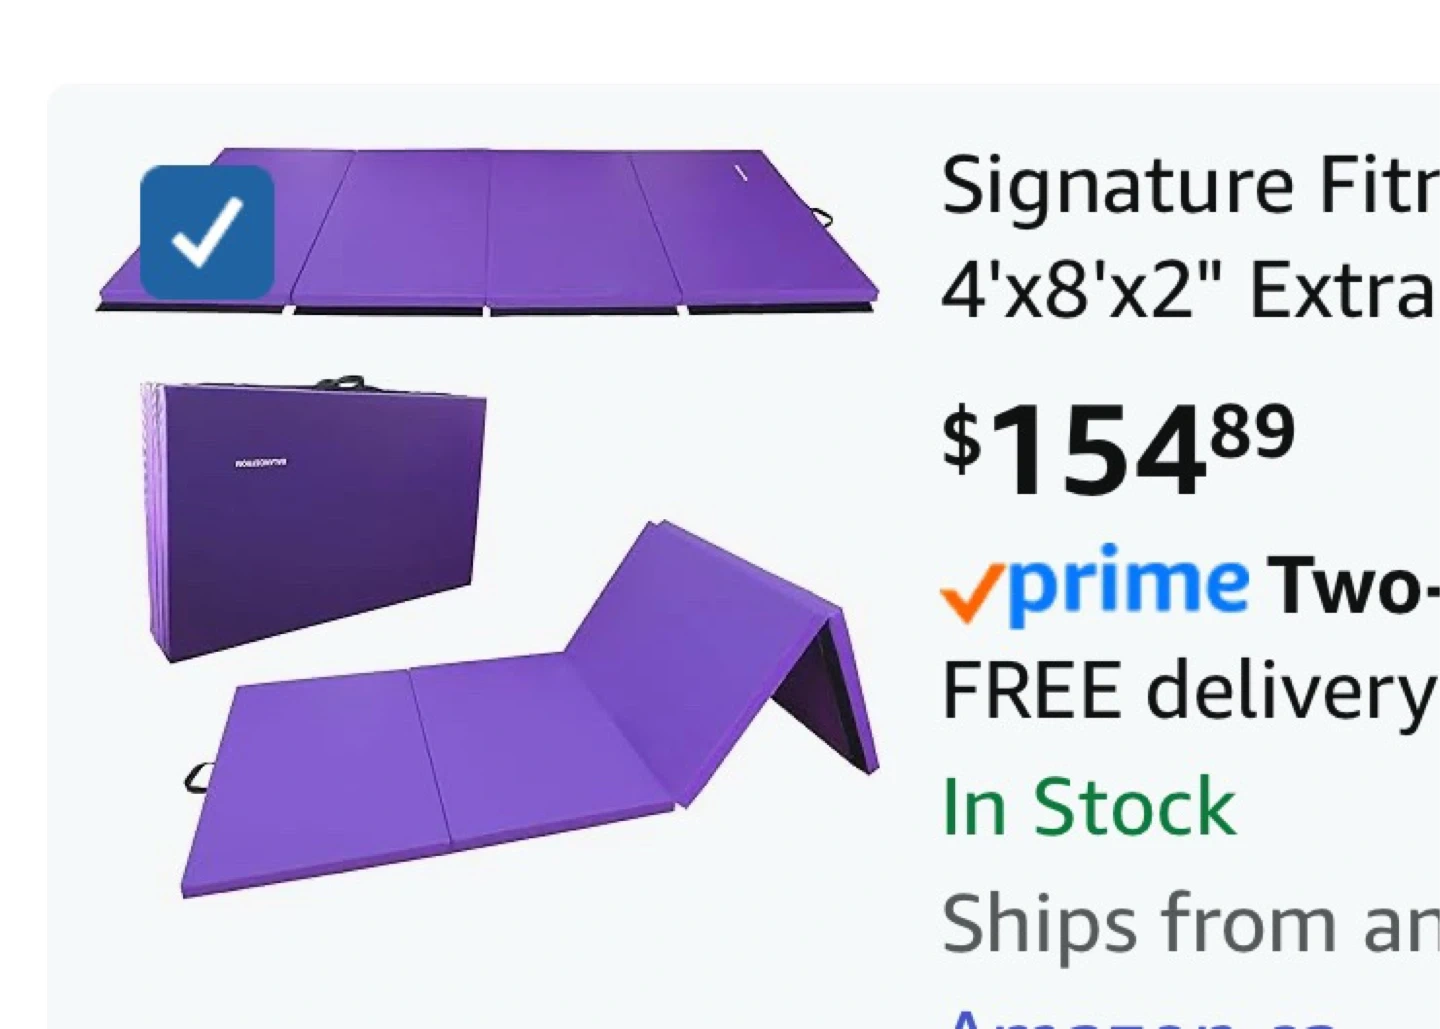Click the folded upright purple mat image

[314, 520]
